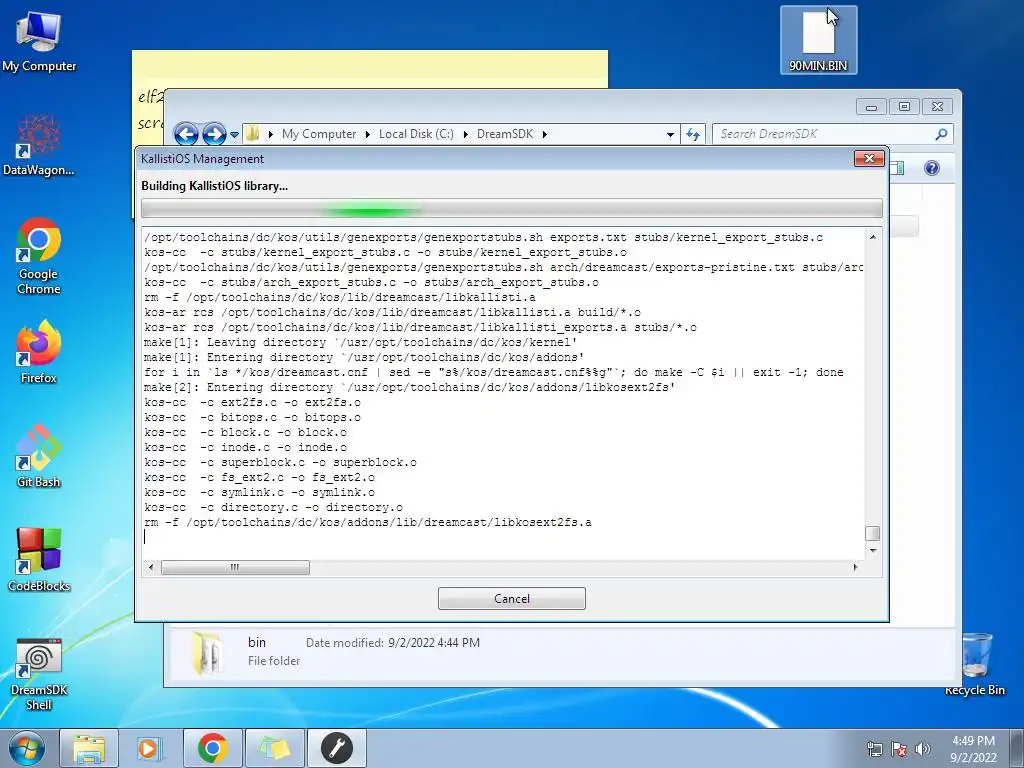
Task: Click up arrow of log vertical scrollbar
Action: (872, 236)
